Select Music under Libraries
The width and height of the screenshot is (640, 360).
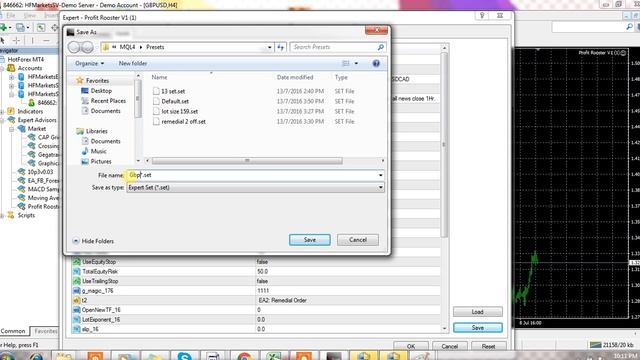point(98,151)
